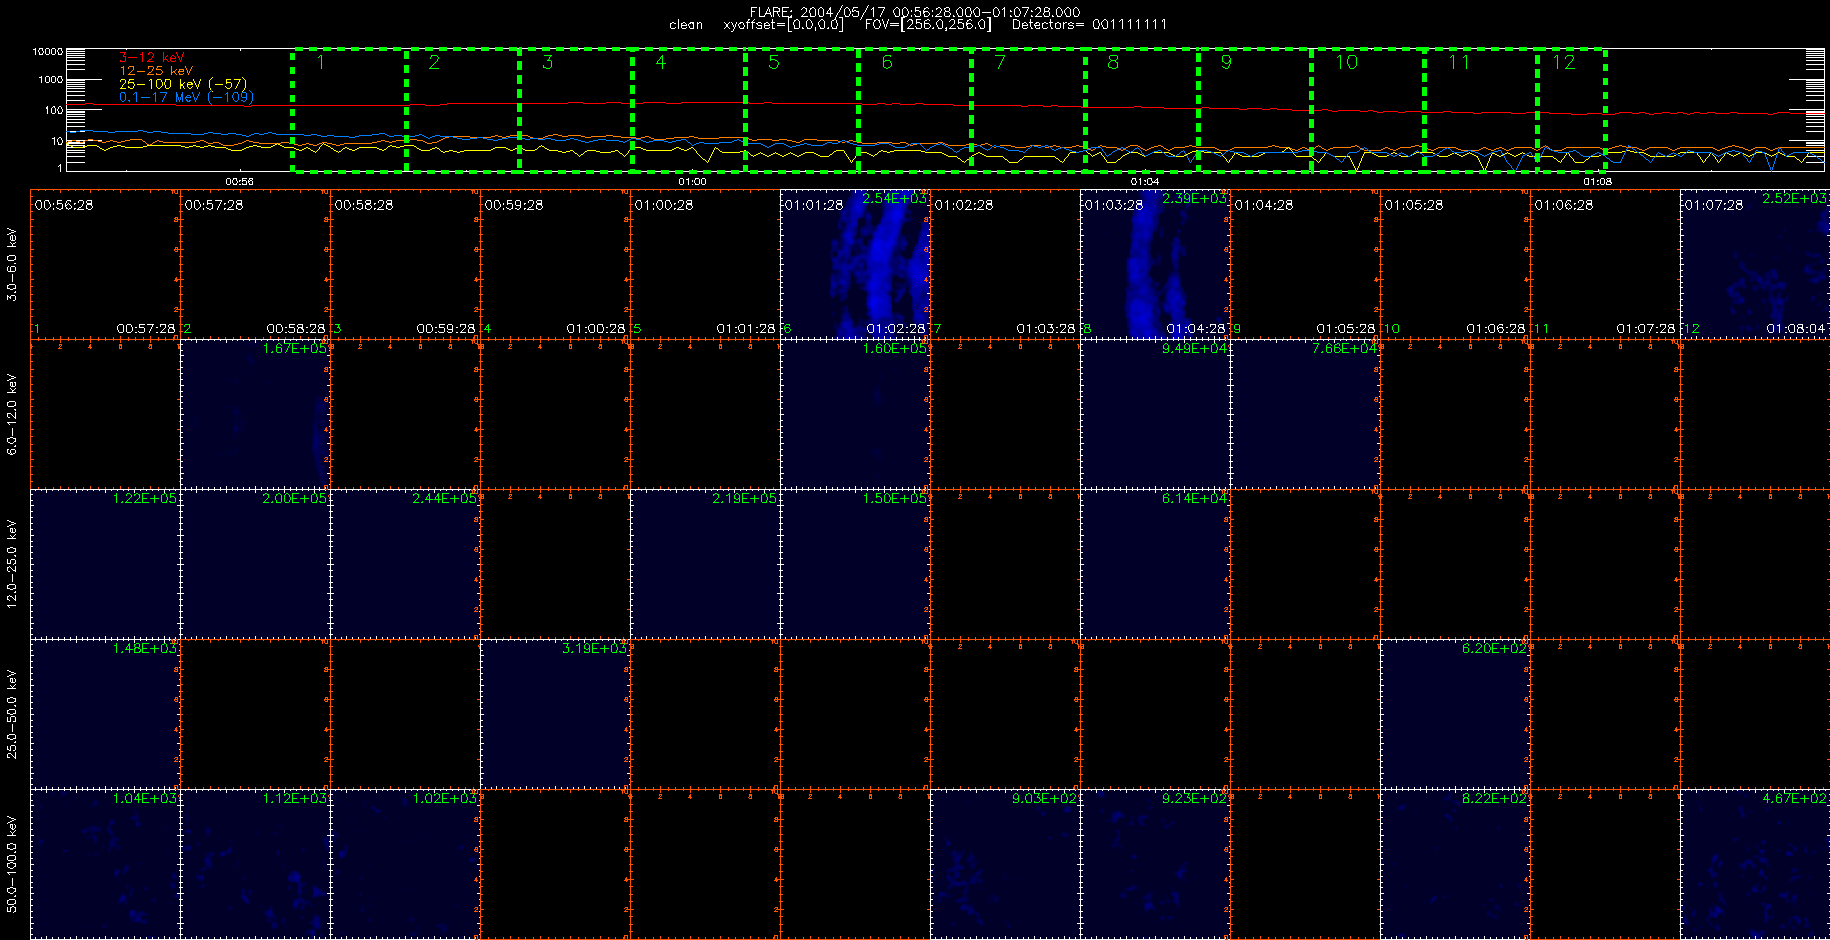The image size is (1830, 940).
Task: Click the 3.0-6.0 keV row label
Action: click(x=12, y=264)
